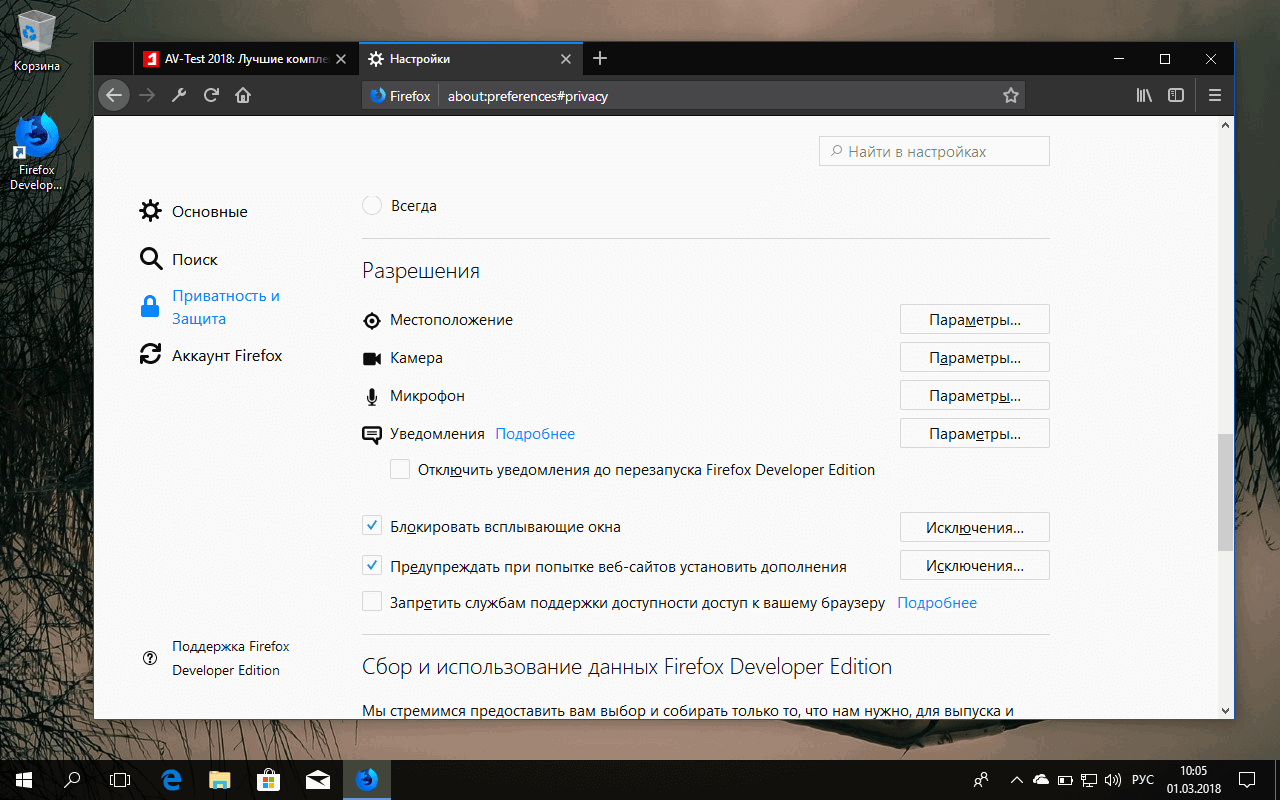Uncheck Блокировать всплывающие окна
Screen dimensions: 1280x800
372,525
